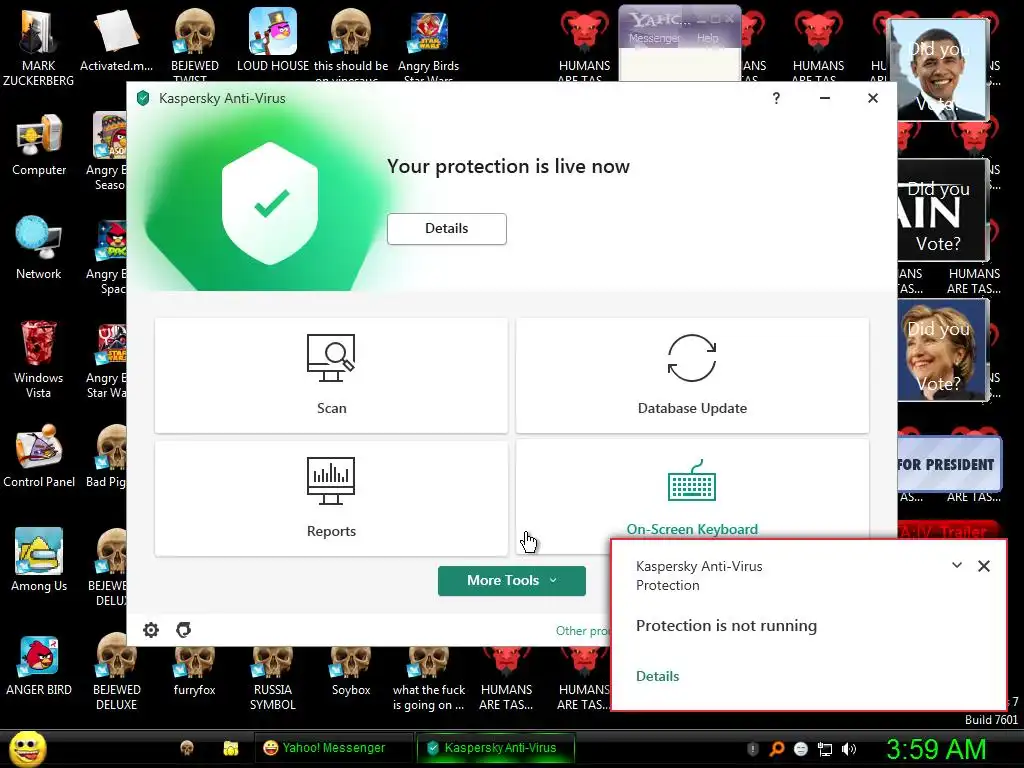Screen dimensions: 1024x768
Task: Open the Scan tile in Kaspersky
Action: tap(331, 376)
